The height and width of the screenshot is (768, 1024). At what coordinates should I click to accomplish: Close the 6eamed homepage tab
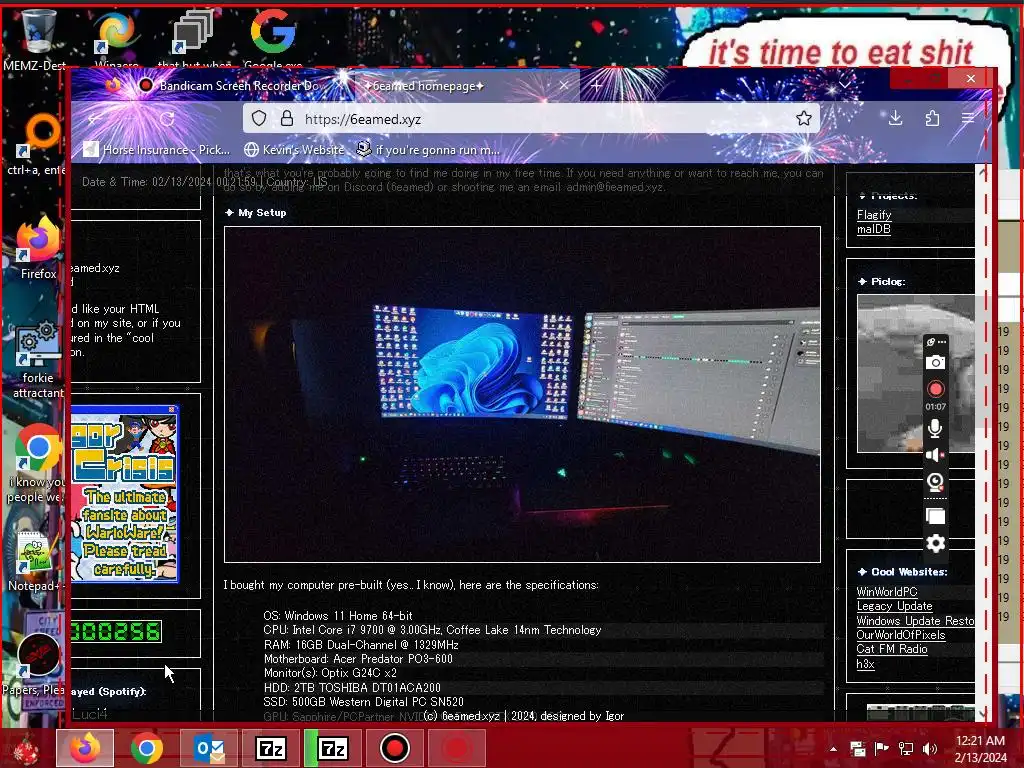coord(564,86)
